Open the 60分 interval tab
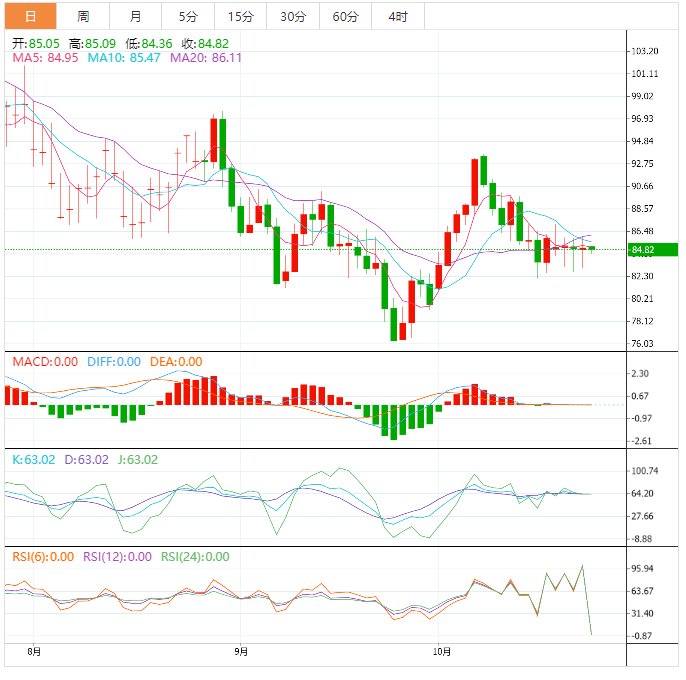 tap(346, 16)
